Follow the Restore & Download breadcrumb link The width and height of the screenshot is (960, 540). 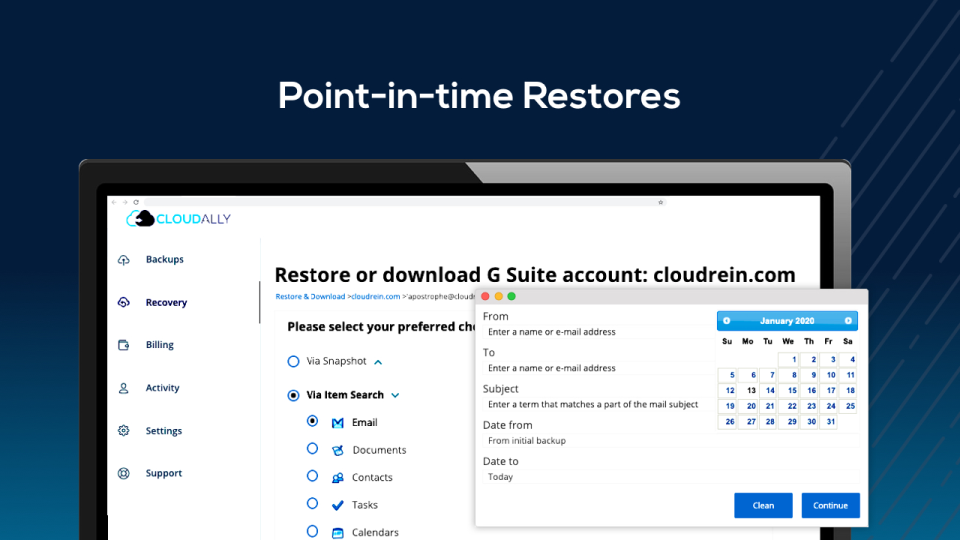point(310,296)
